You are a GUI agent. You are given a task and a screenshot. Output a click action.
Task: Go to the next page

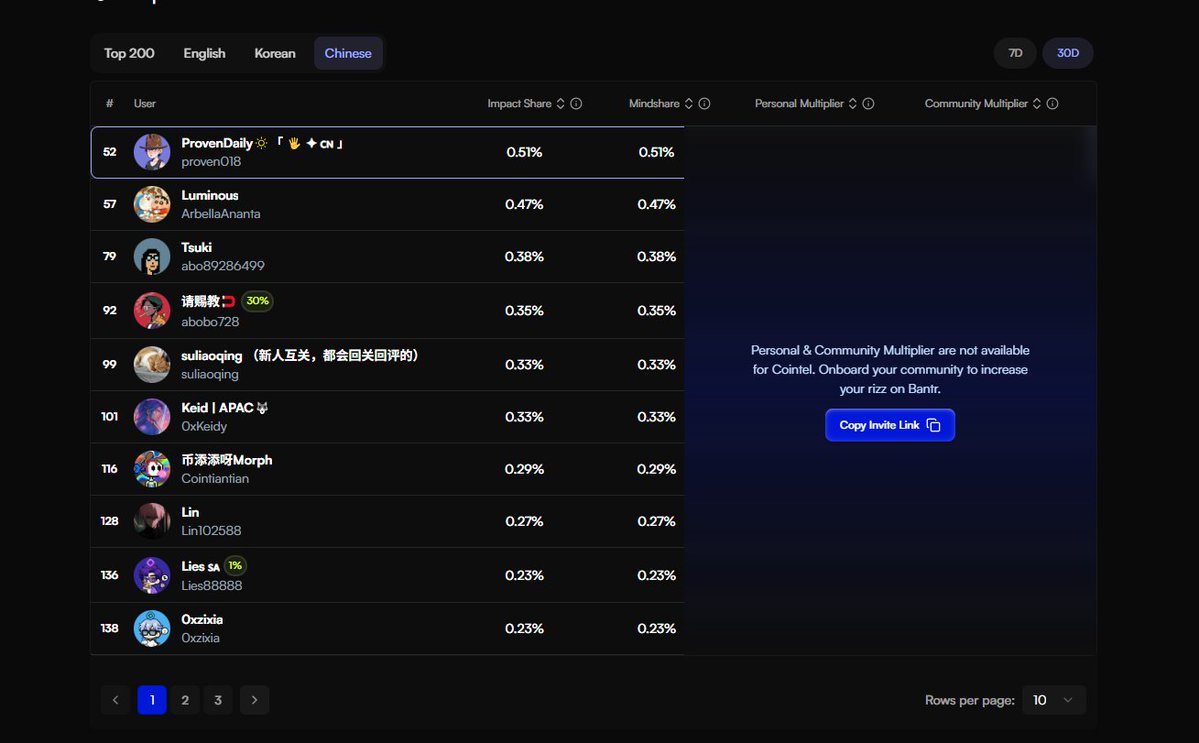[255, 700]
